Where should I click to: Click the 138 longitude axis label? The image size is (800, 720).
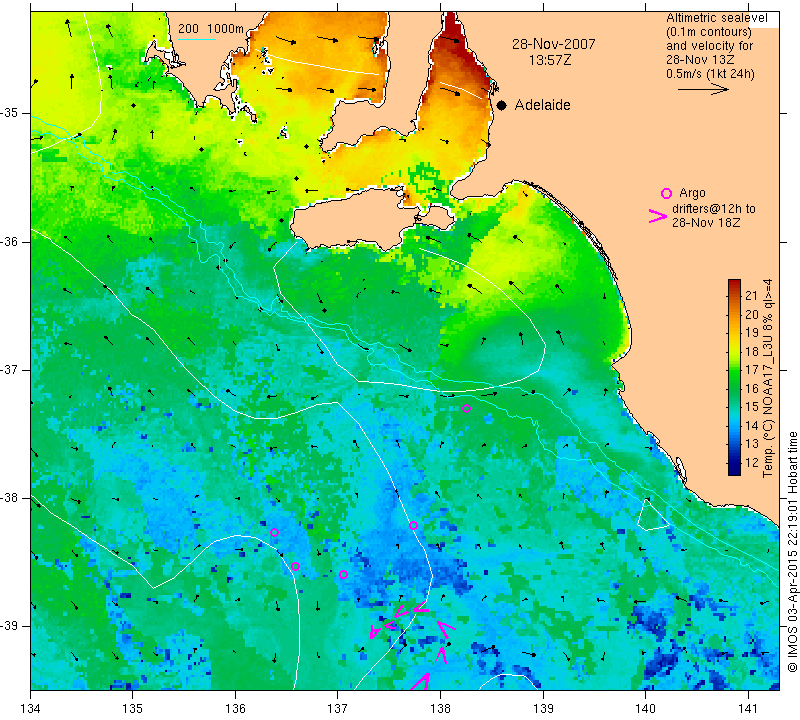pyautogui.click(x=440, y=709)
